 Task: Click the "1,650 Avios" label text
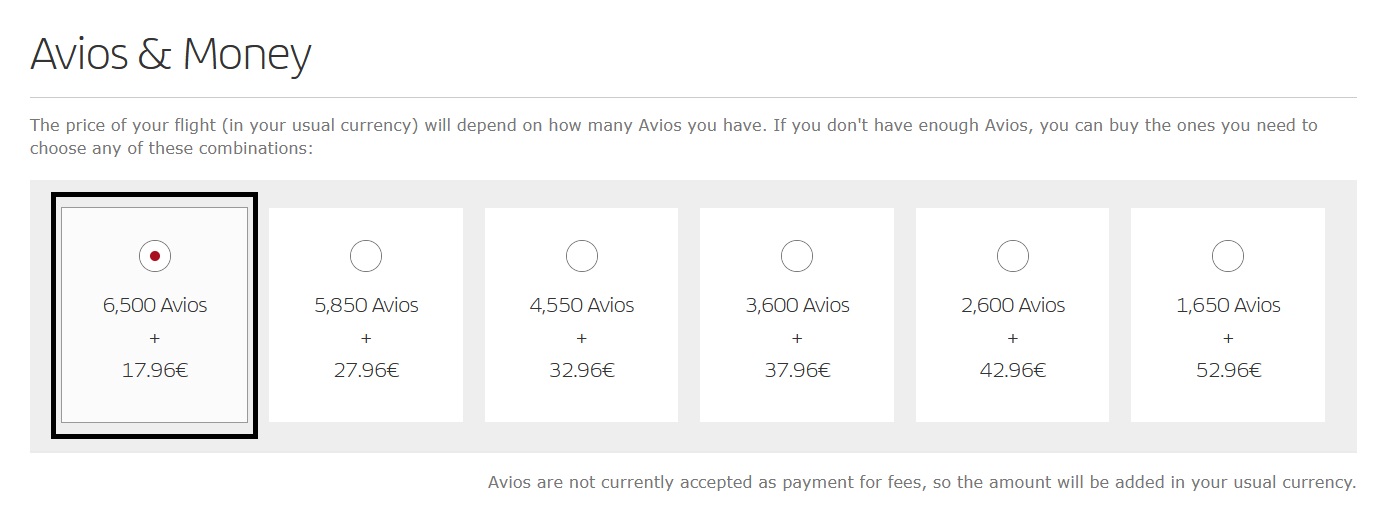[x=1228, y=305]
